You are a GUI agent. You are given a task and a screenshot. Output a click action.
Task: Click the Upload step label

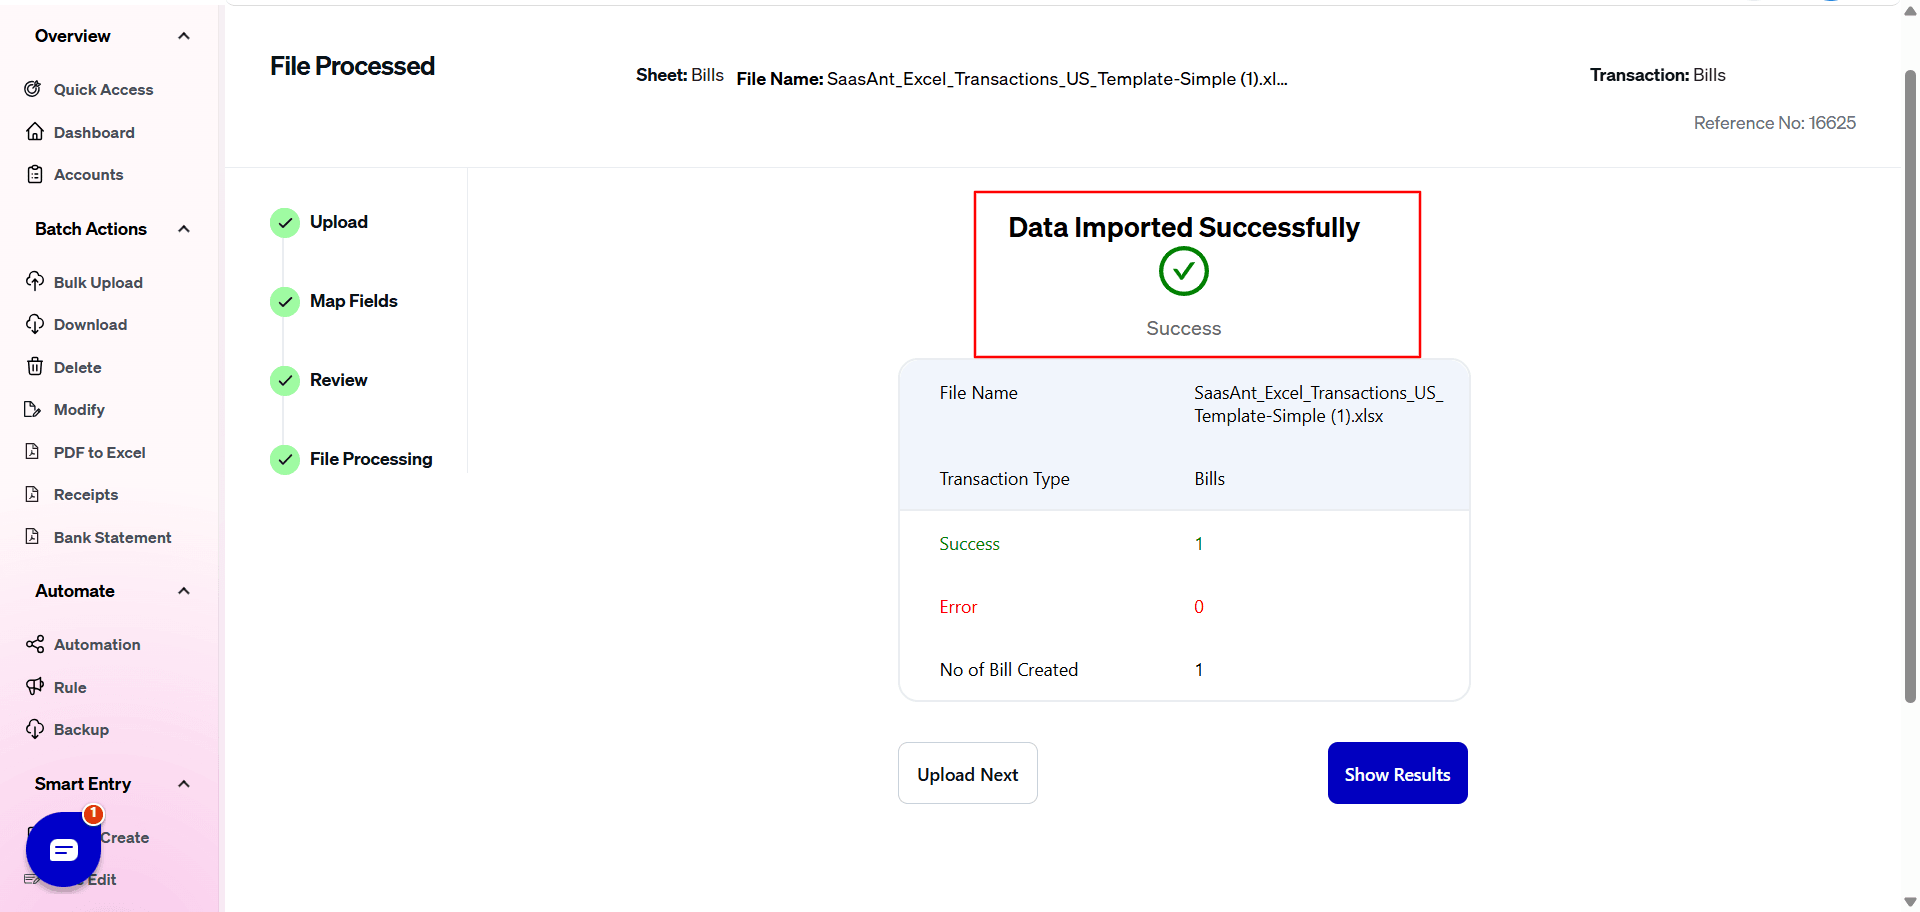(339, 222)
